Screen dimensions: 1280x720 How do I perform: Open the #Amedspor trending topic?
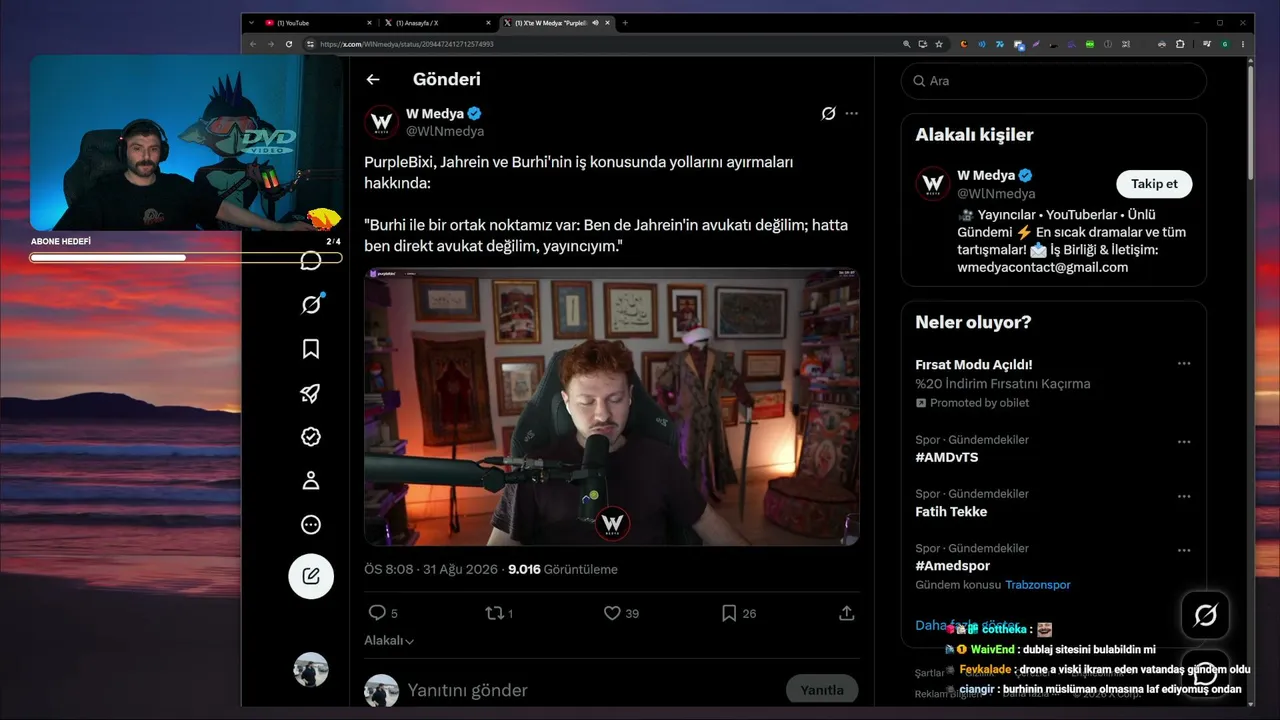pyautogui.click(x=952, y=566)
